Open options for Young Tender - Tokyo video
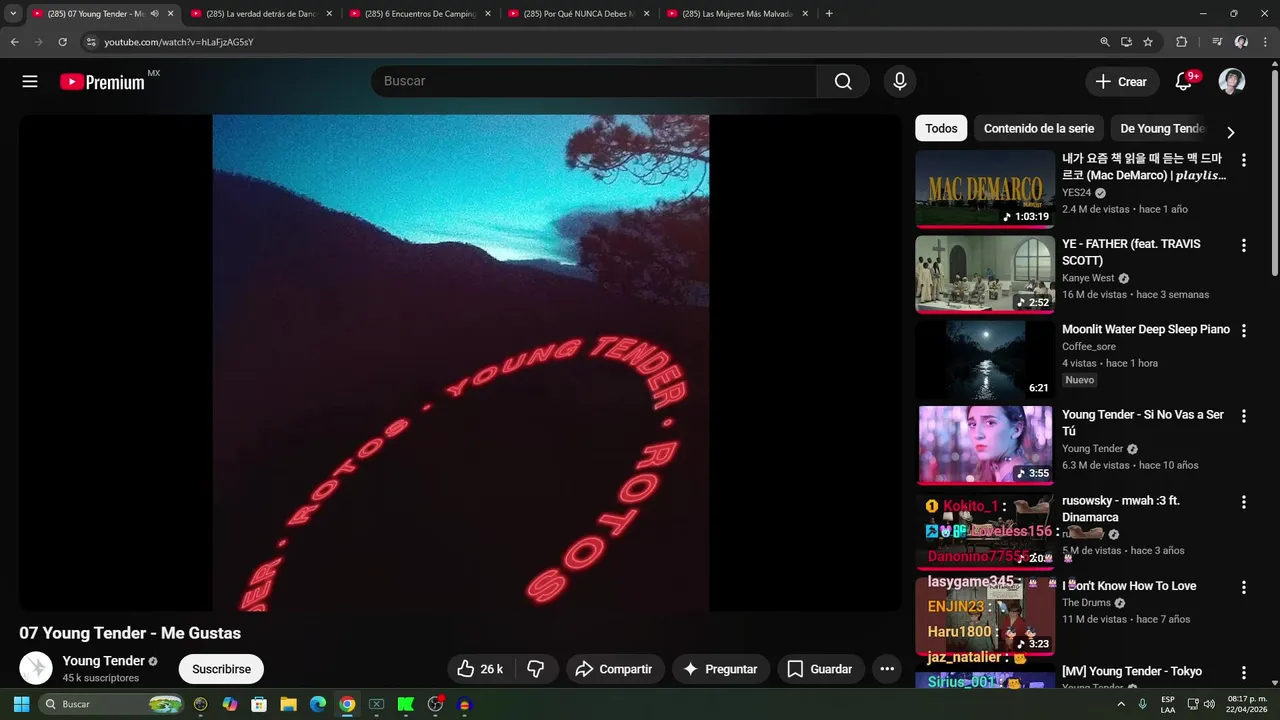Image resolution: width=1280 pixels, height=720 pixels. tap(1244, 673)
